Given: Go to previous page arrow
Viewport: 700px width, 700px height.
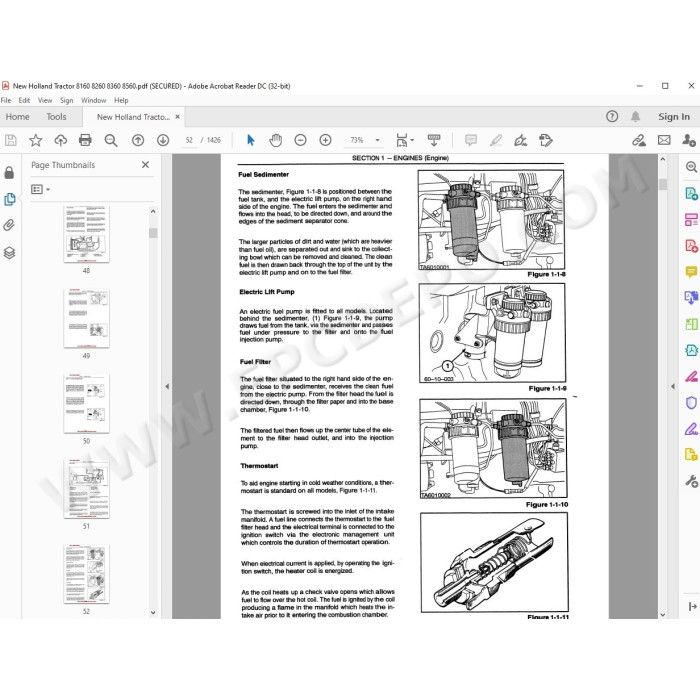Looking at the screenshot, I should point(138,140).
